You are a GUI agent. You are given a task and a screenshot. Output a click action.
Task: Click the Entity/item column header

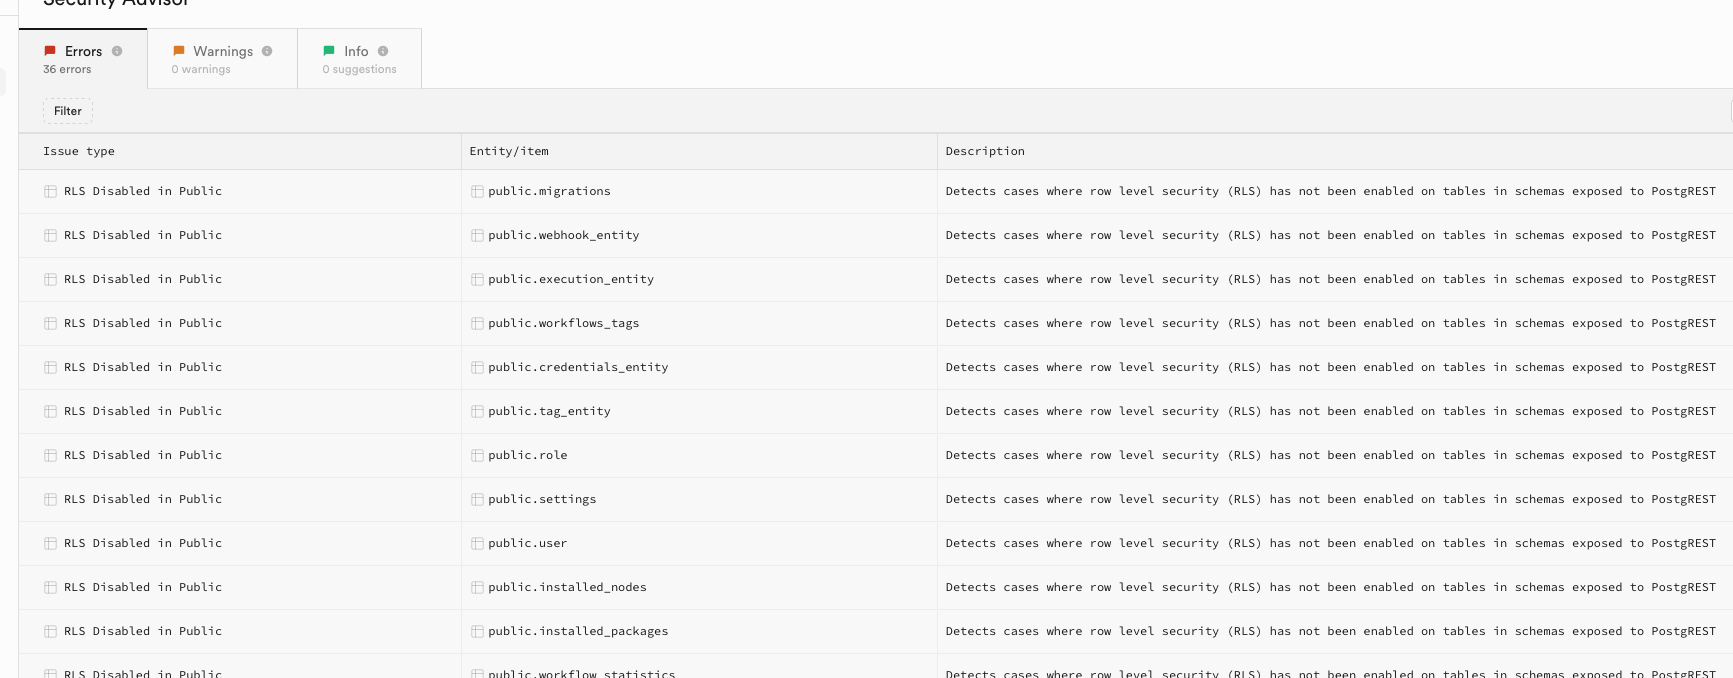(x=509, y=151)
